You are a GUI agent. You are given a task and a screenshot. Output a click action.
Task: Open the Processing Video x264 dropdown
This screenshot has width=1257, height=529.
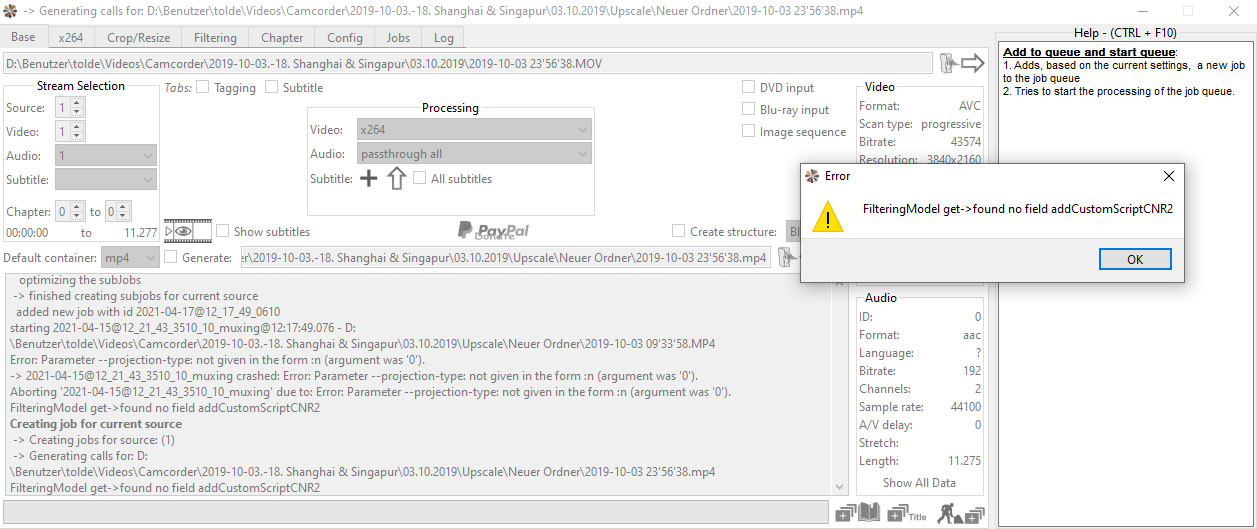pyautogui.click(x=474, y=130)
